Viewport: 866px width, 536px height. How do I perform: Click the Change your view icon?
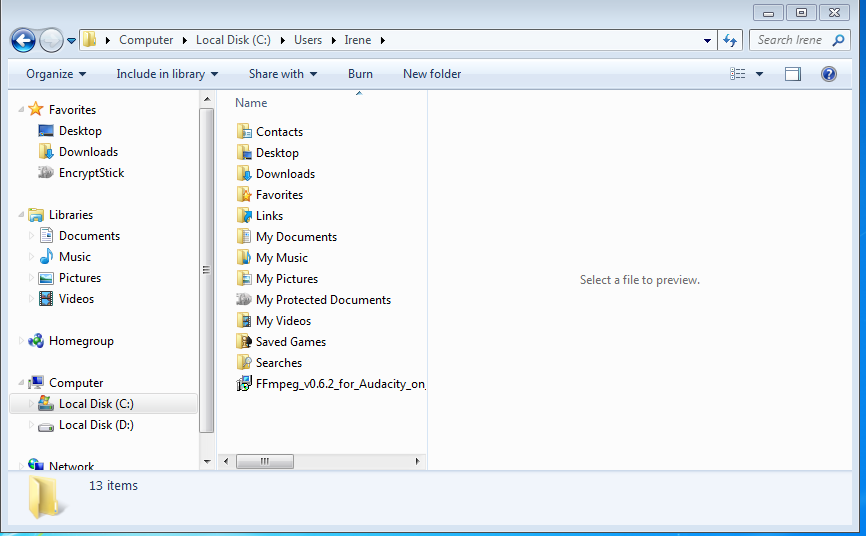click(737, 74)
